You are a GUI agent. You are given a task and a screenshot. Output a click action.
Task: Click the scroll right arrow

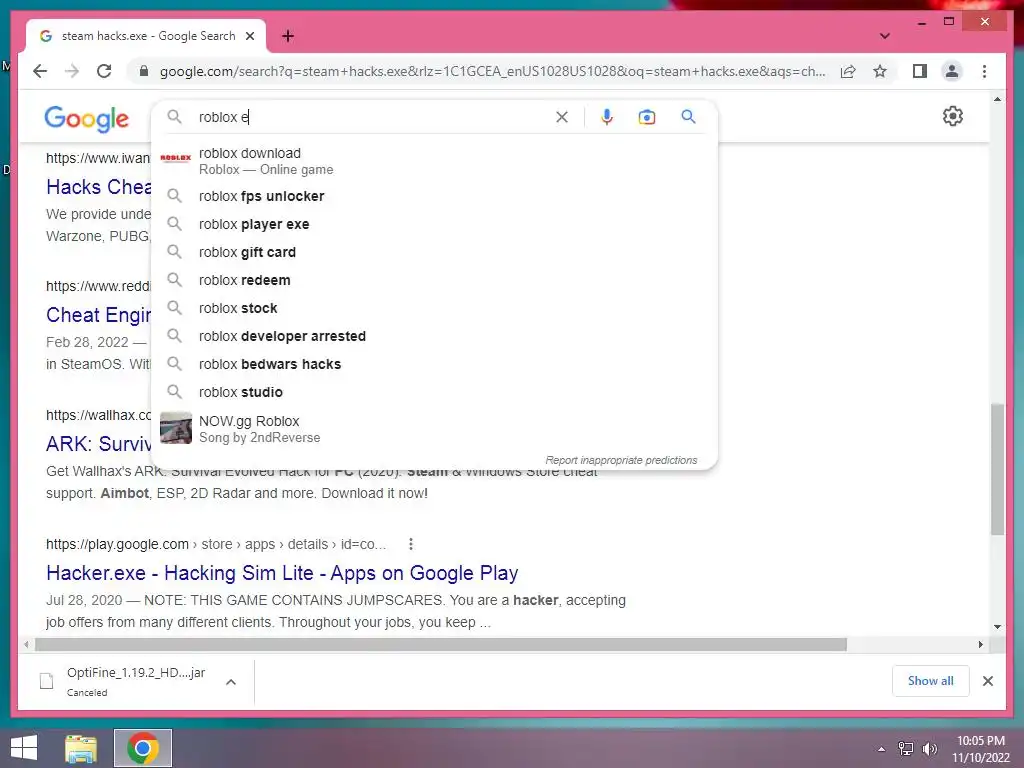[980, 645]
